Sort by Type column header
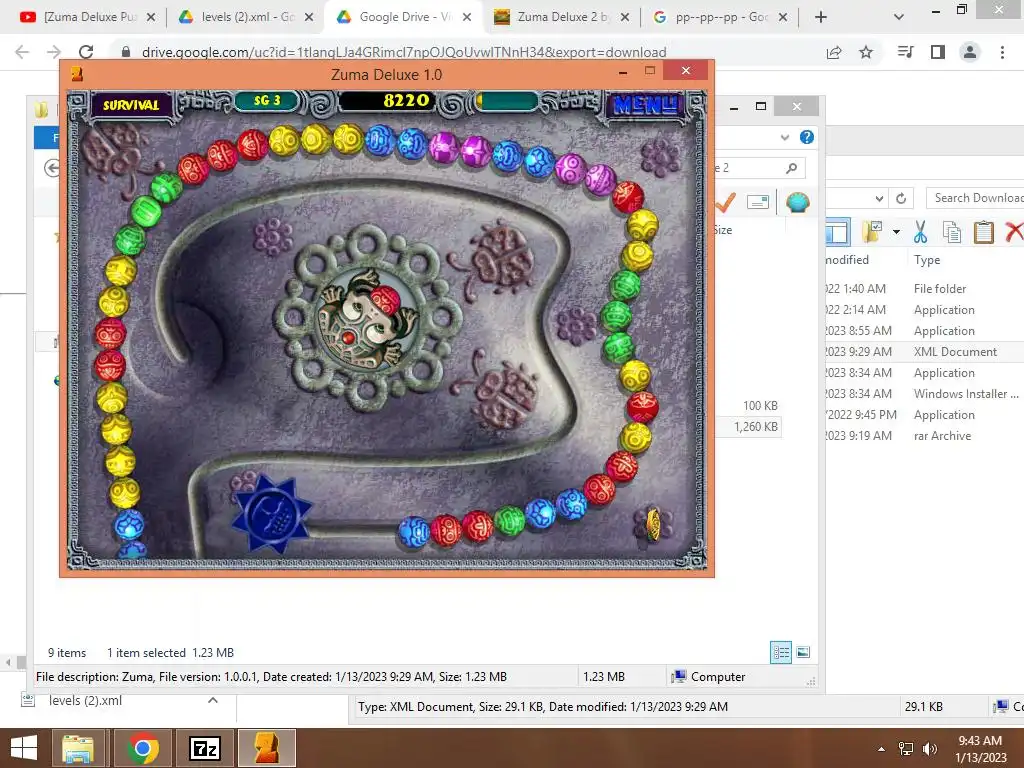The image size is (1024, 768). 927,260
